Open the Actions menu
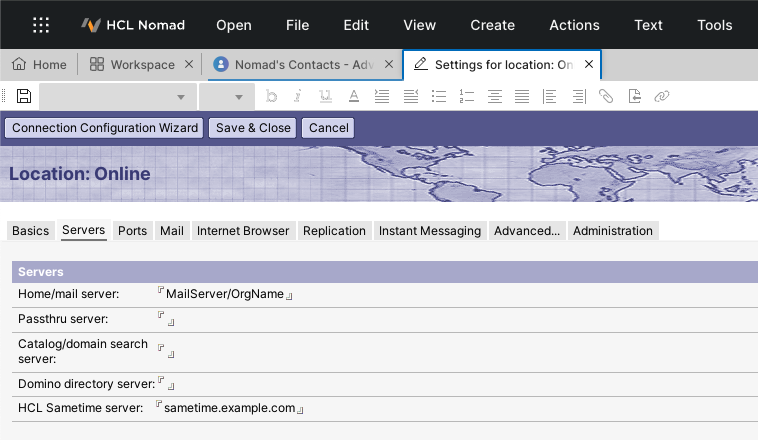Screen dimensions: 758x444 574,25
